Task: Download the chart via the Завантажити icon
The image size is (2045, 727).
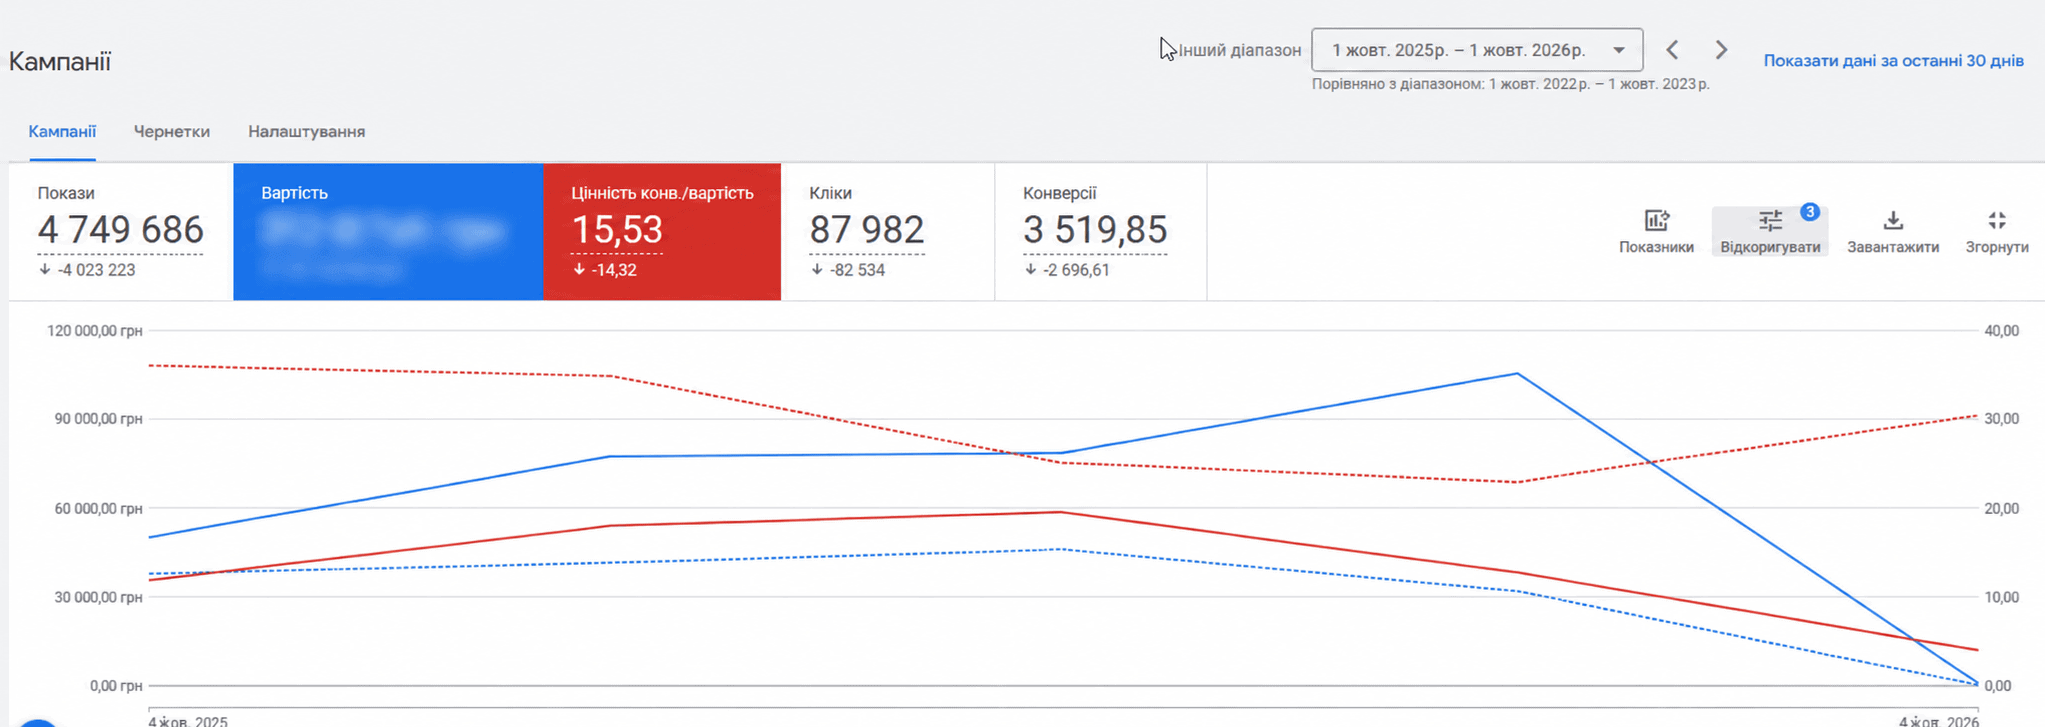Action: coord(1892,221)
